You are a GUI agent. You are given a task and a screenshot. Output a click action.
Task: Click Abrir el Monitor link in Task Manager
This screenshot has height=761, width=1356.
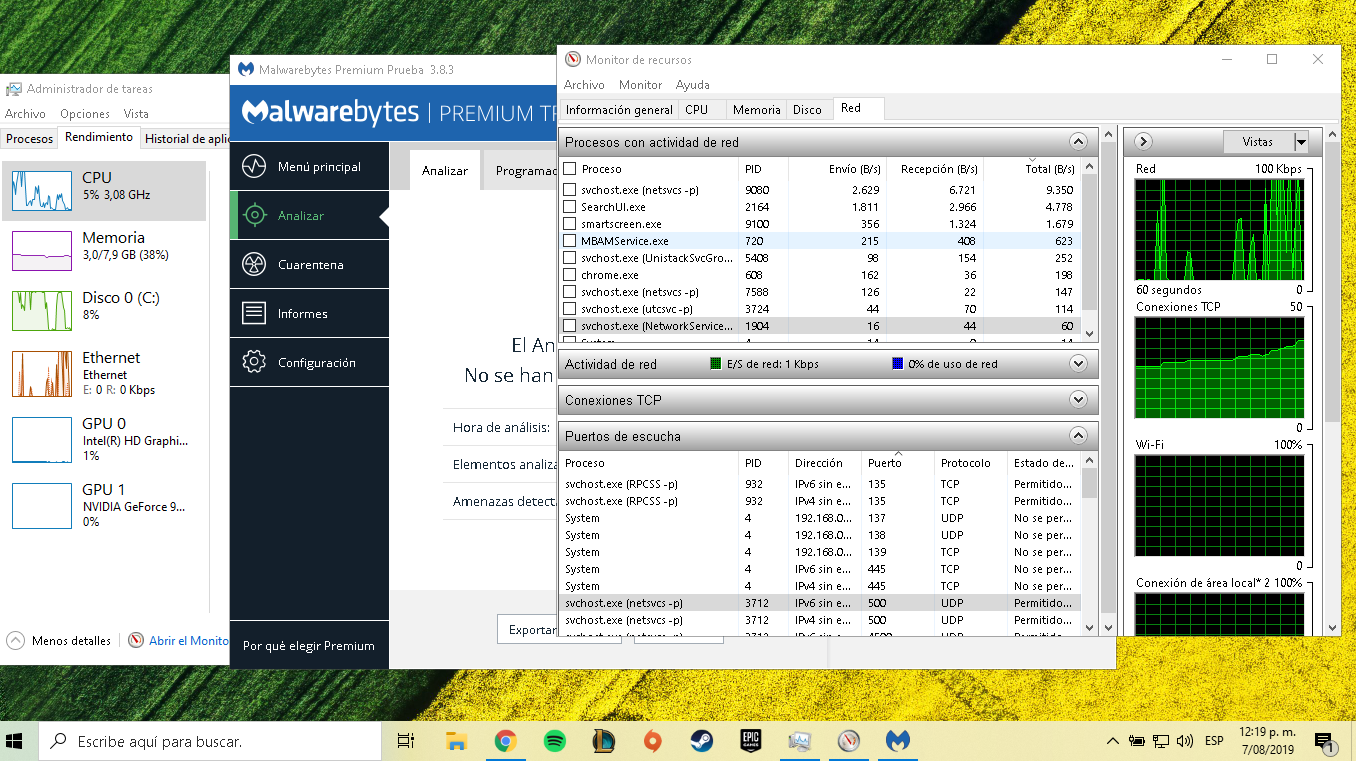[x=181, y=641]
